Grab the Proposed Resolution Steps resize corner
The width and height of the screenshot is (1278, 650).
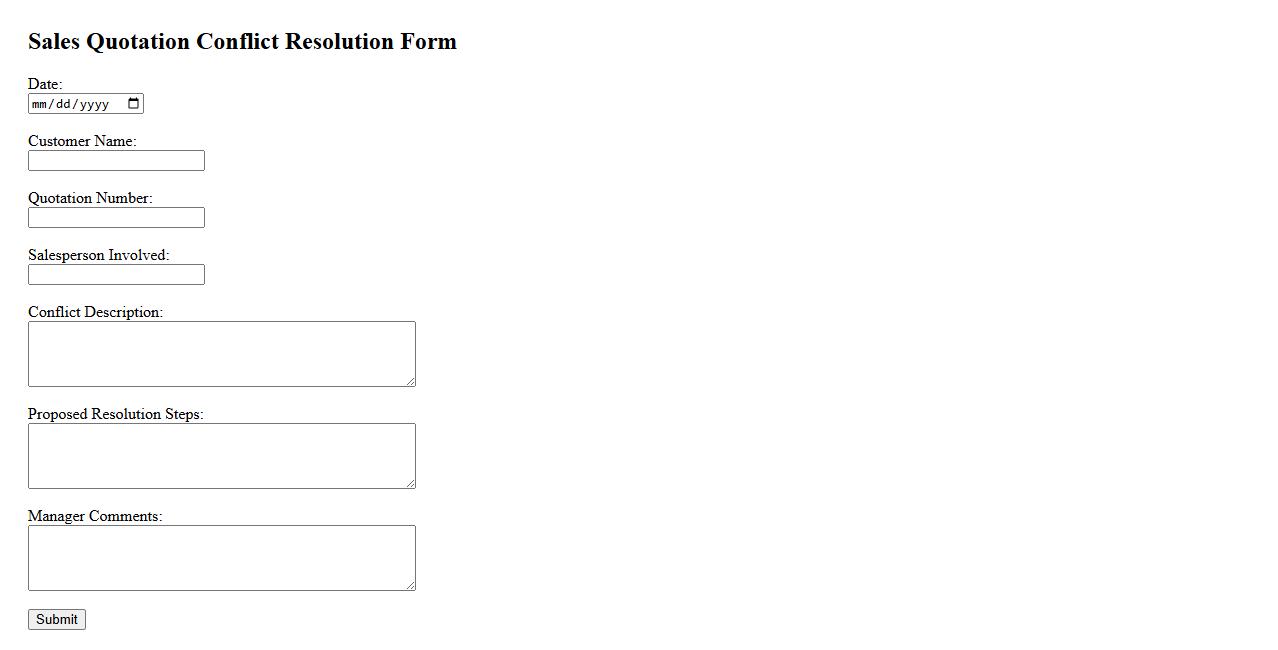[x=410, y=483]
